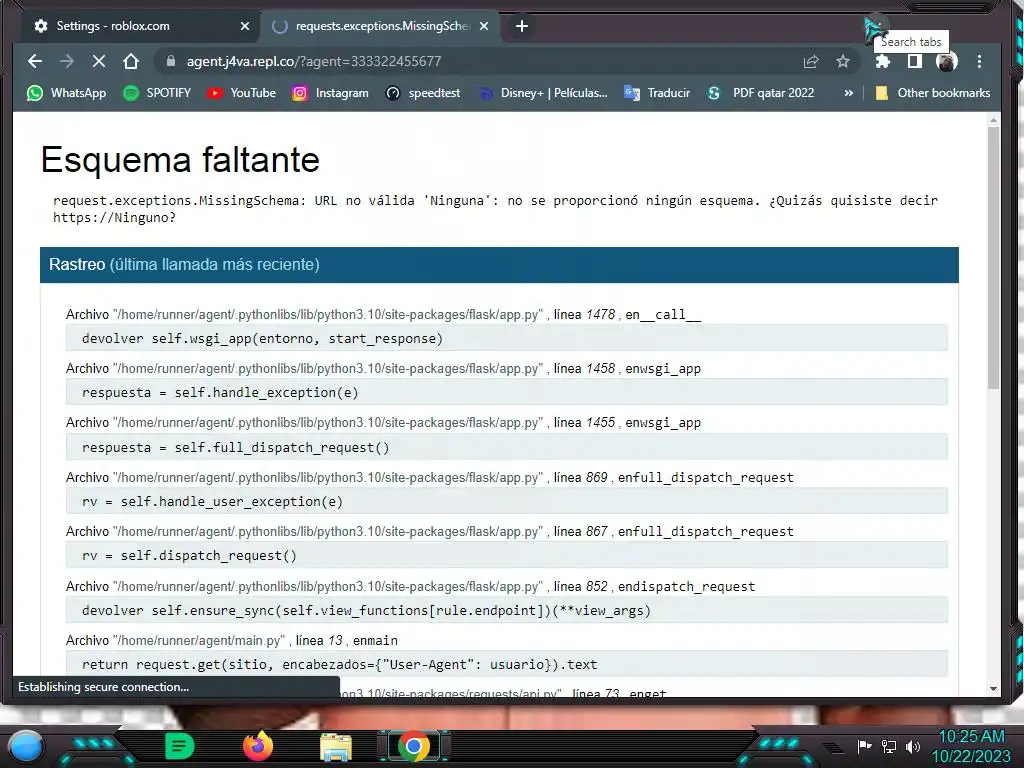1024x768 pixels.
Task: Open File Explorer from the taskbar
Action: 336,746
